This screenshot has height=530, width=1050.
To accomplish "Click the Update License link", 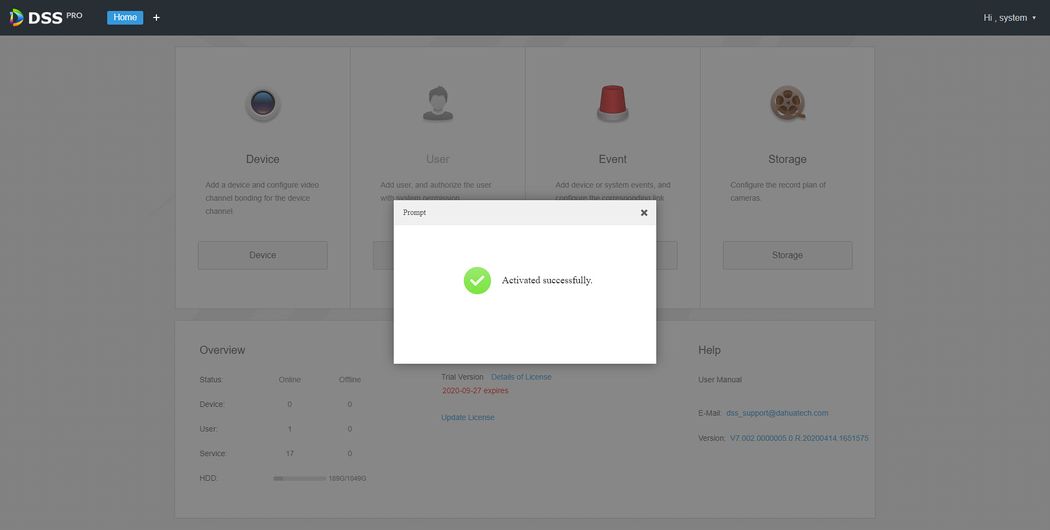I will (x=467, y=417).
